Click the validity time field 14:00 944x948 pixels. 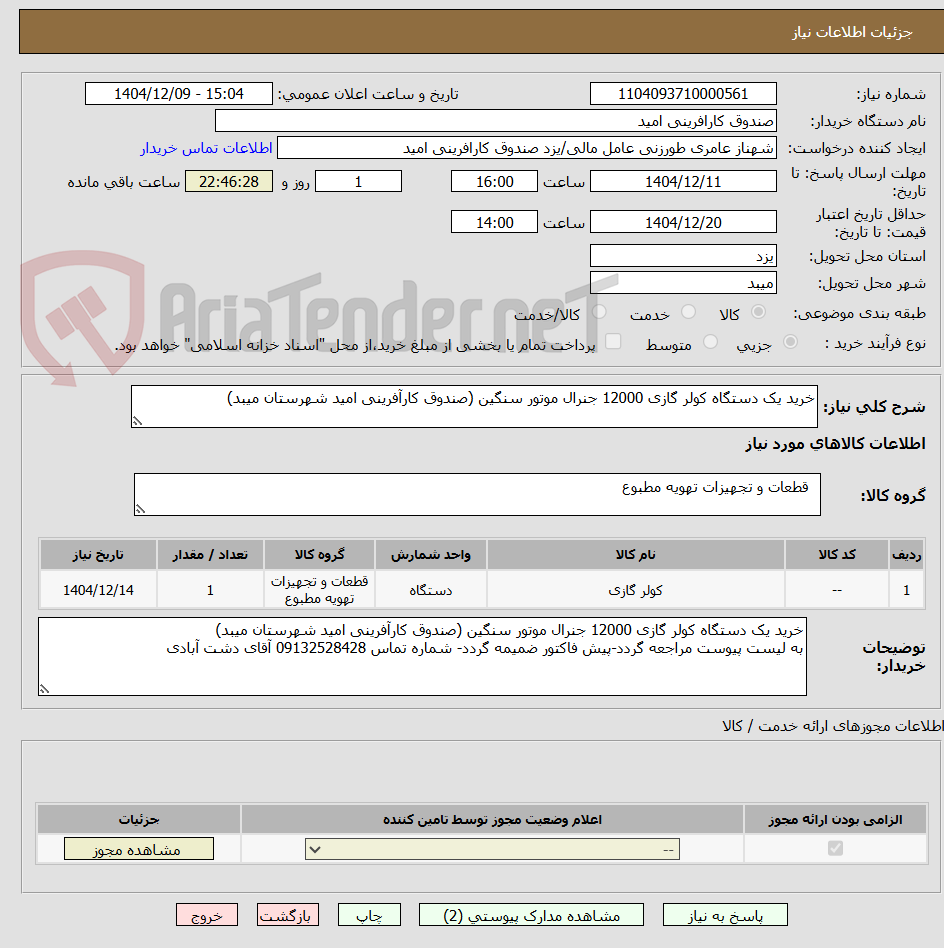click(494, 222)
